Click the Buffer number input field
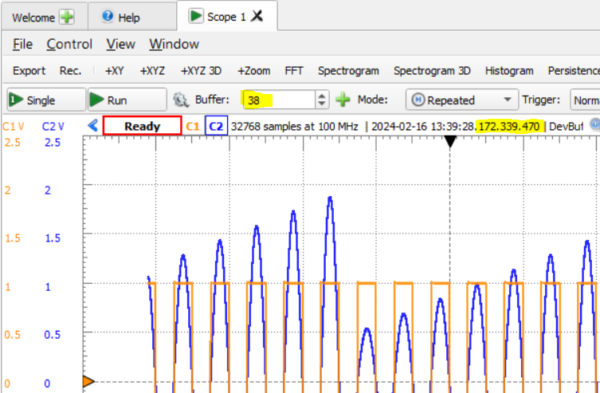The image size is (600, 393). 279,100
